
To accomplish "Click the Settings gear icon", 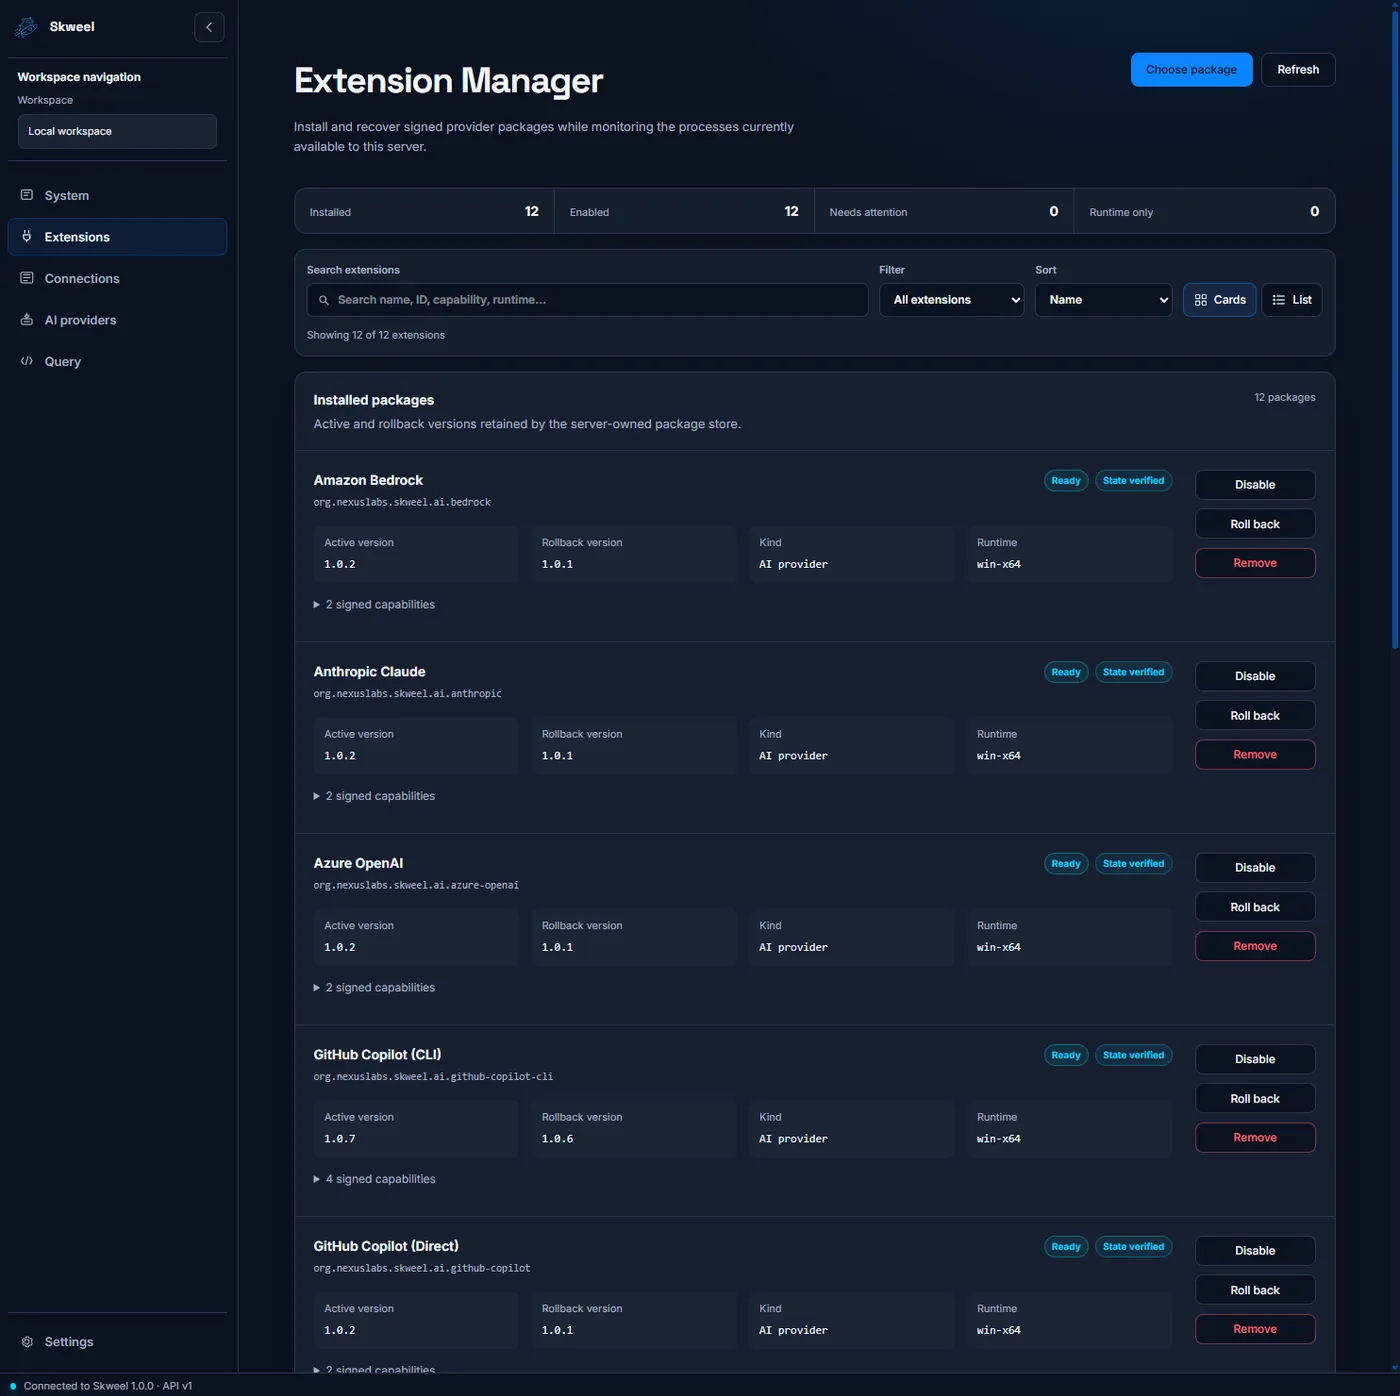I will (27, 1342).
